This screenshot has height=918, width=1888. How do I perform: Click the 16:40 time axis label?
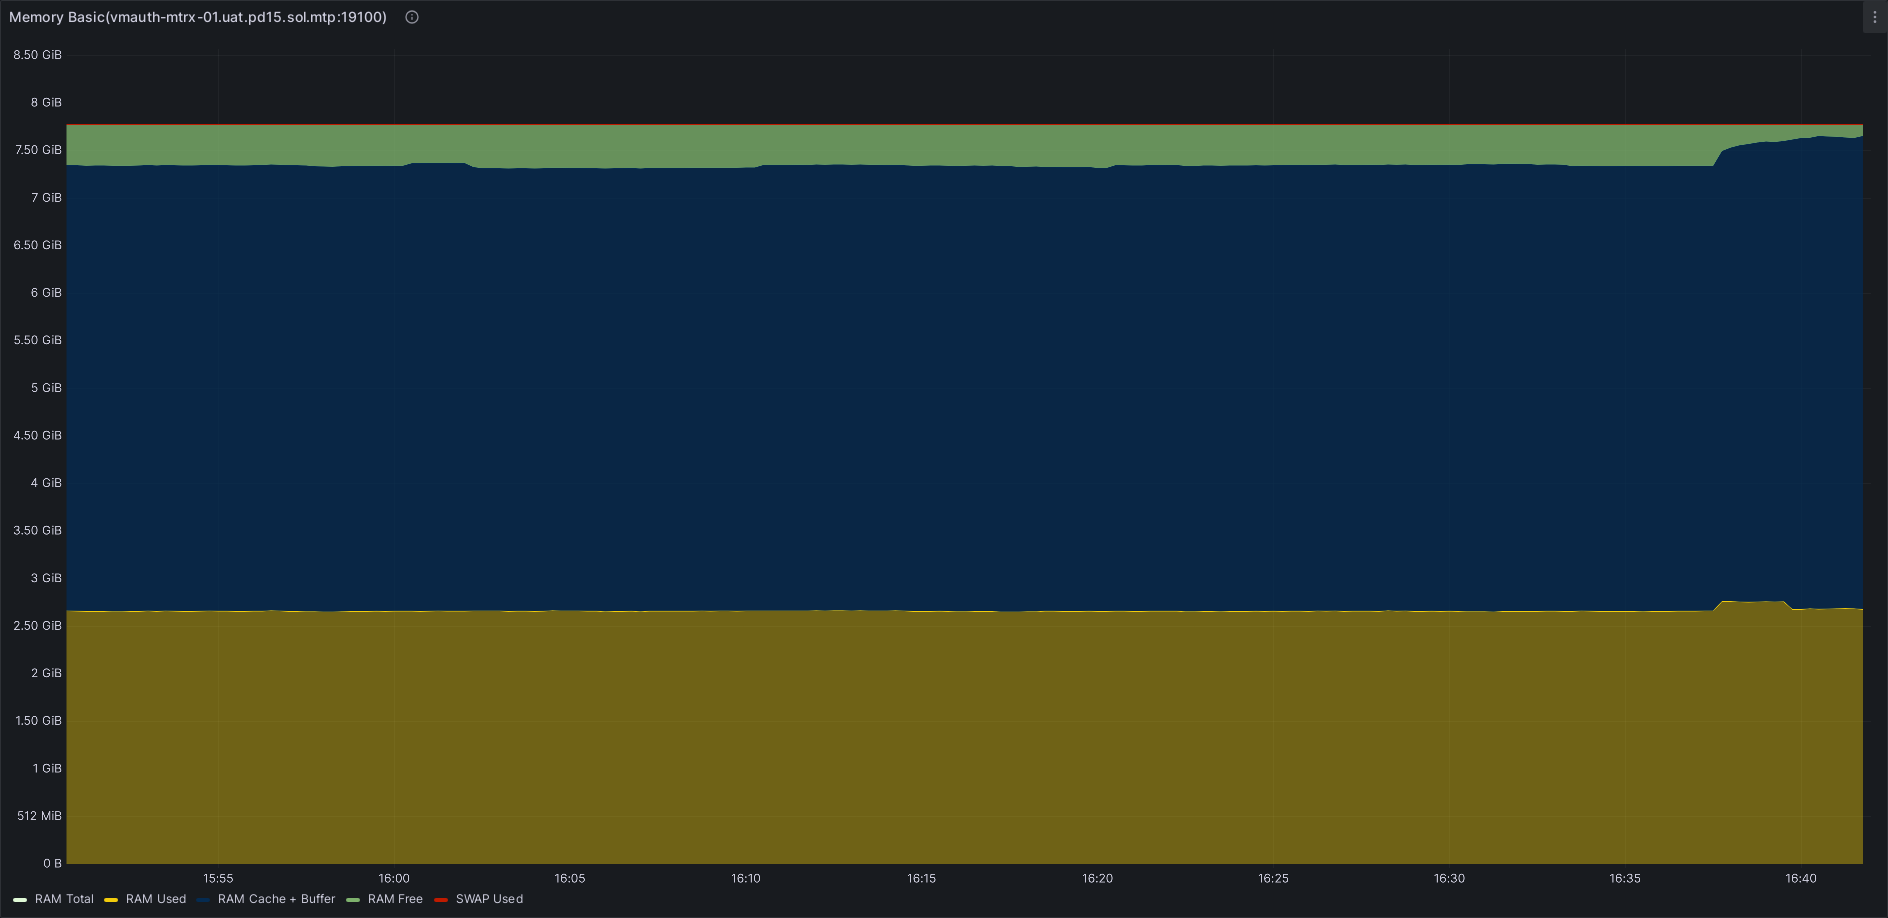(x=1801, y=878)
